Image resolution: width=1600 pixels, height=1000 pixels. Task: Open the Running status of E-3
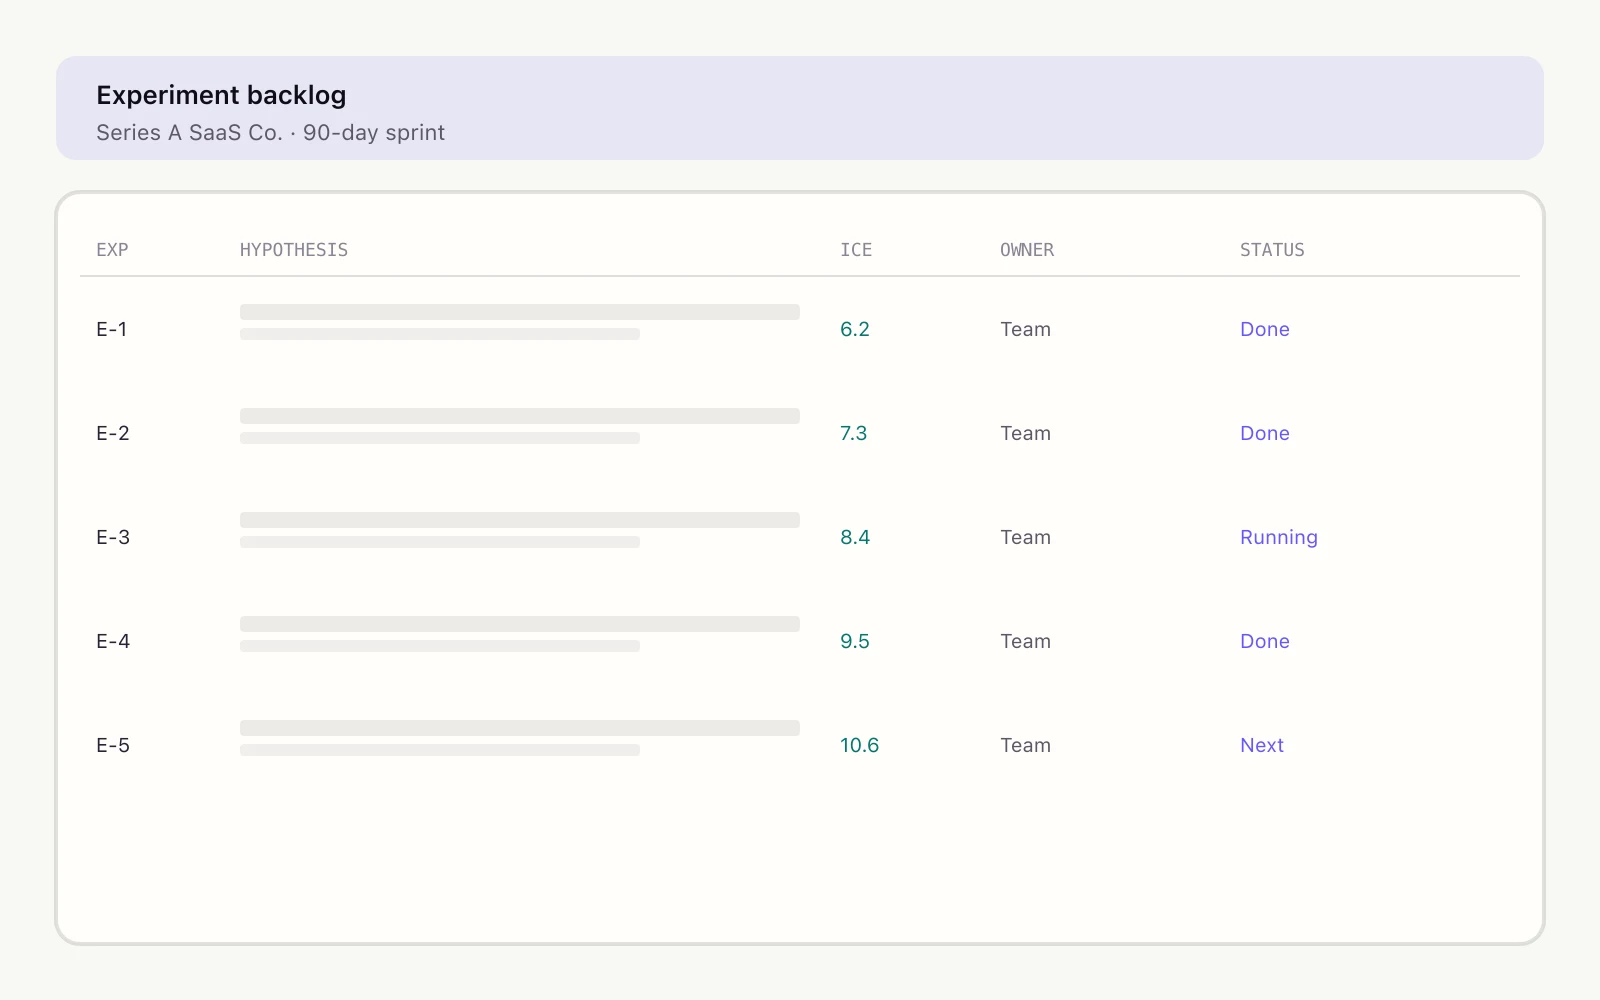pos(1279,537)
